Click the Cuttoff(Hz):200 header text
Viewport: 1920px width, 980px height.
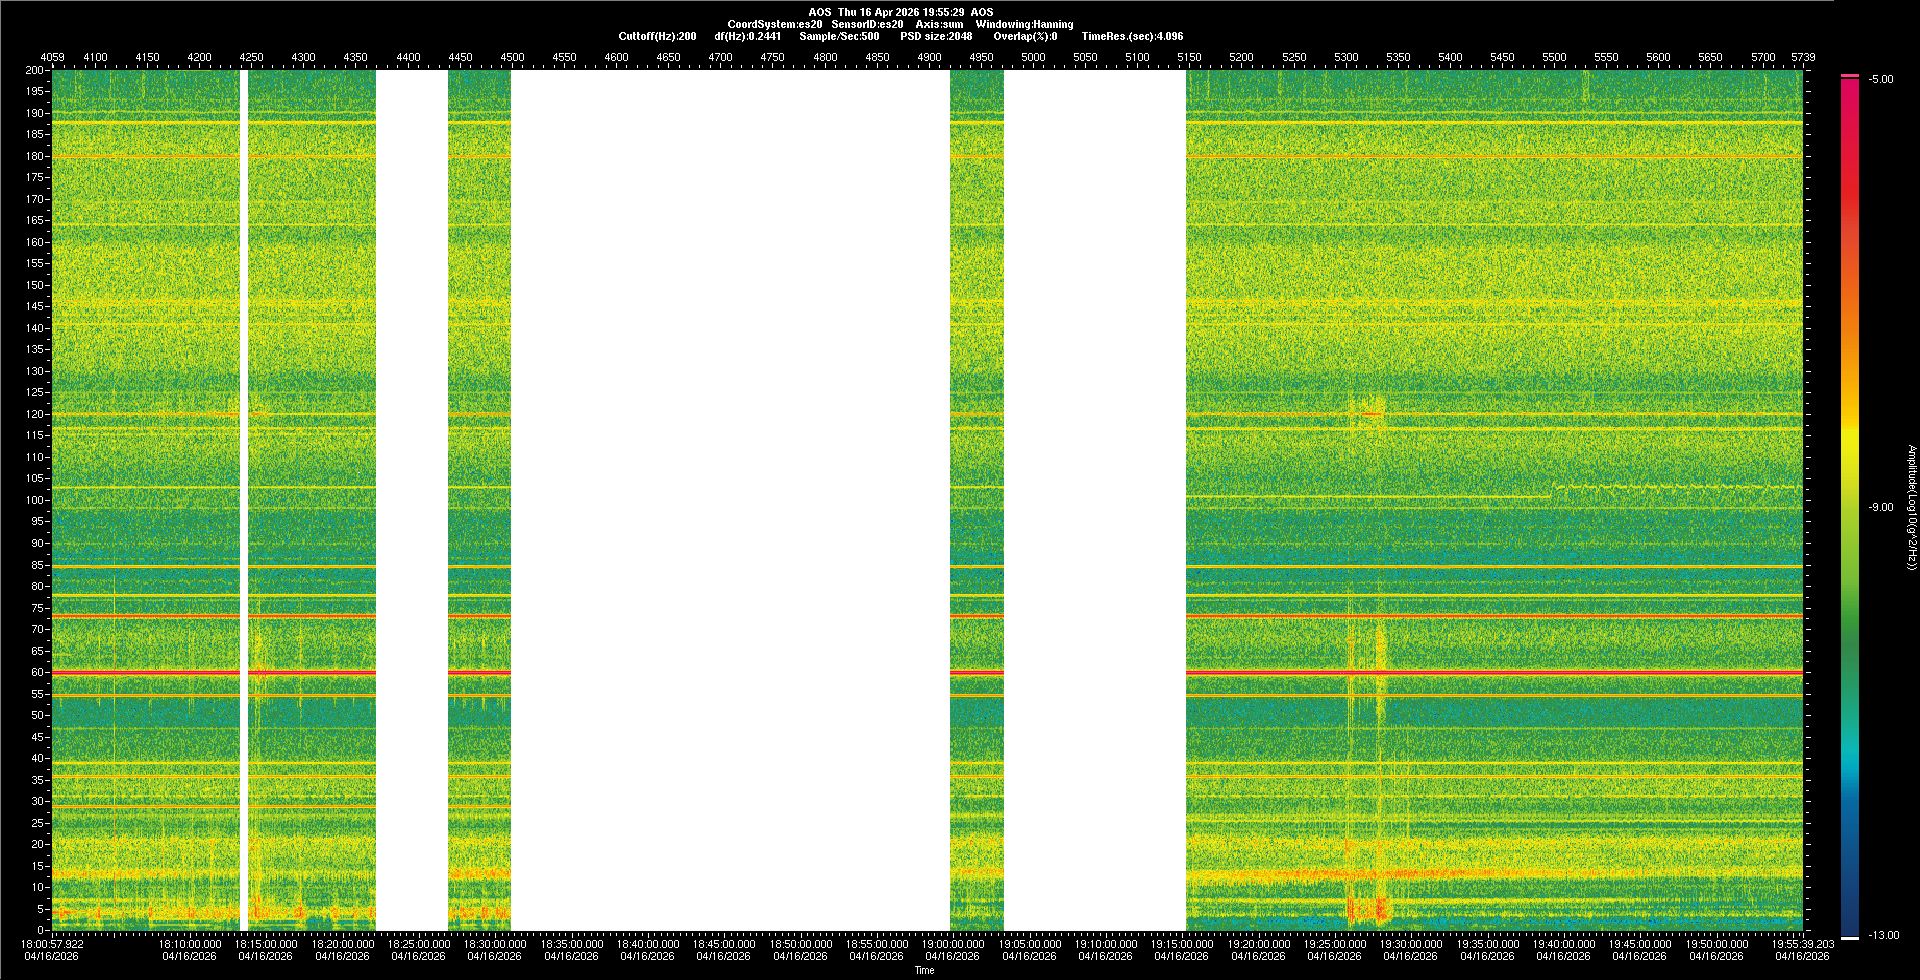[x=657, y=36]
